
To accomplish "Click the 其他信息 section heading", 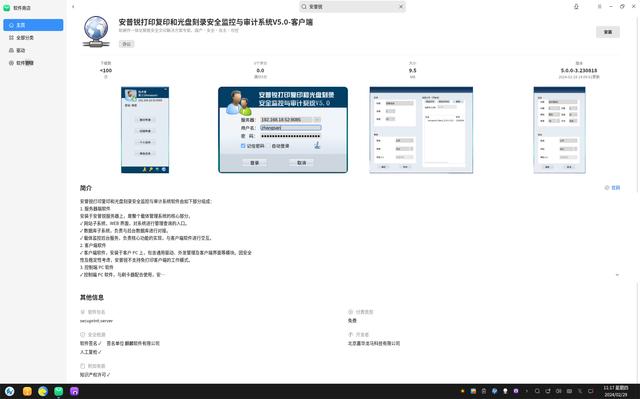I will click(91, 297).
